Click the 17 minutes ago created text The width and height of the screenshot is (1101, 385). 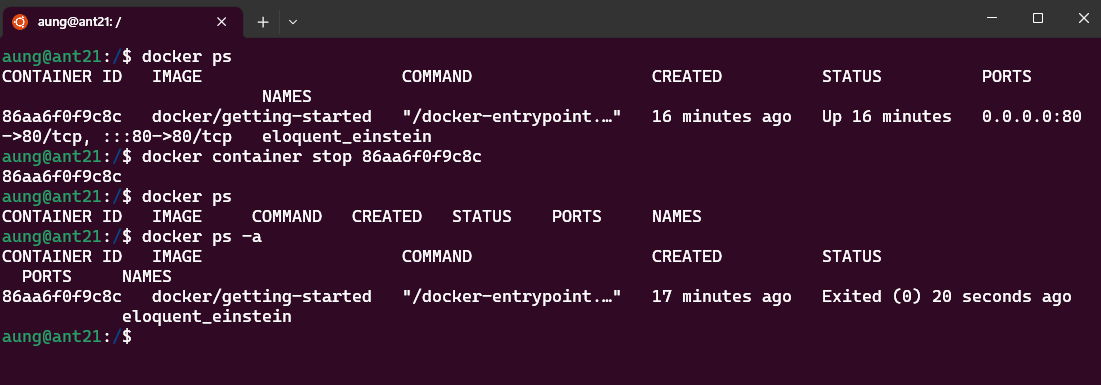pyautogui.click(x=721, y=296)
